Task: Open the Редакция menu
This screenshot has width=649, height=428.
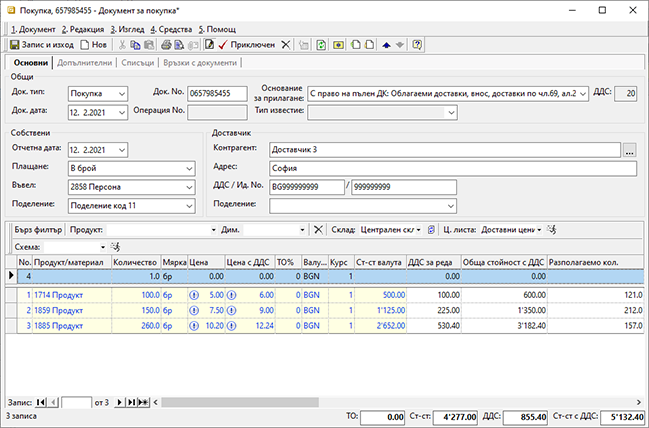Action: point(81,29)
